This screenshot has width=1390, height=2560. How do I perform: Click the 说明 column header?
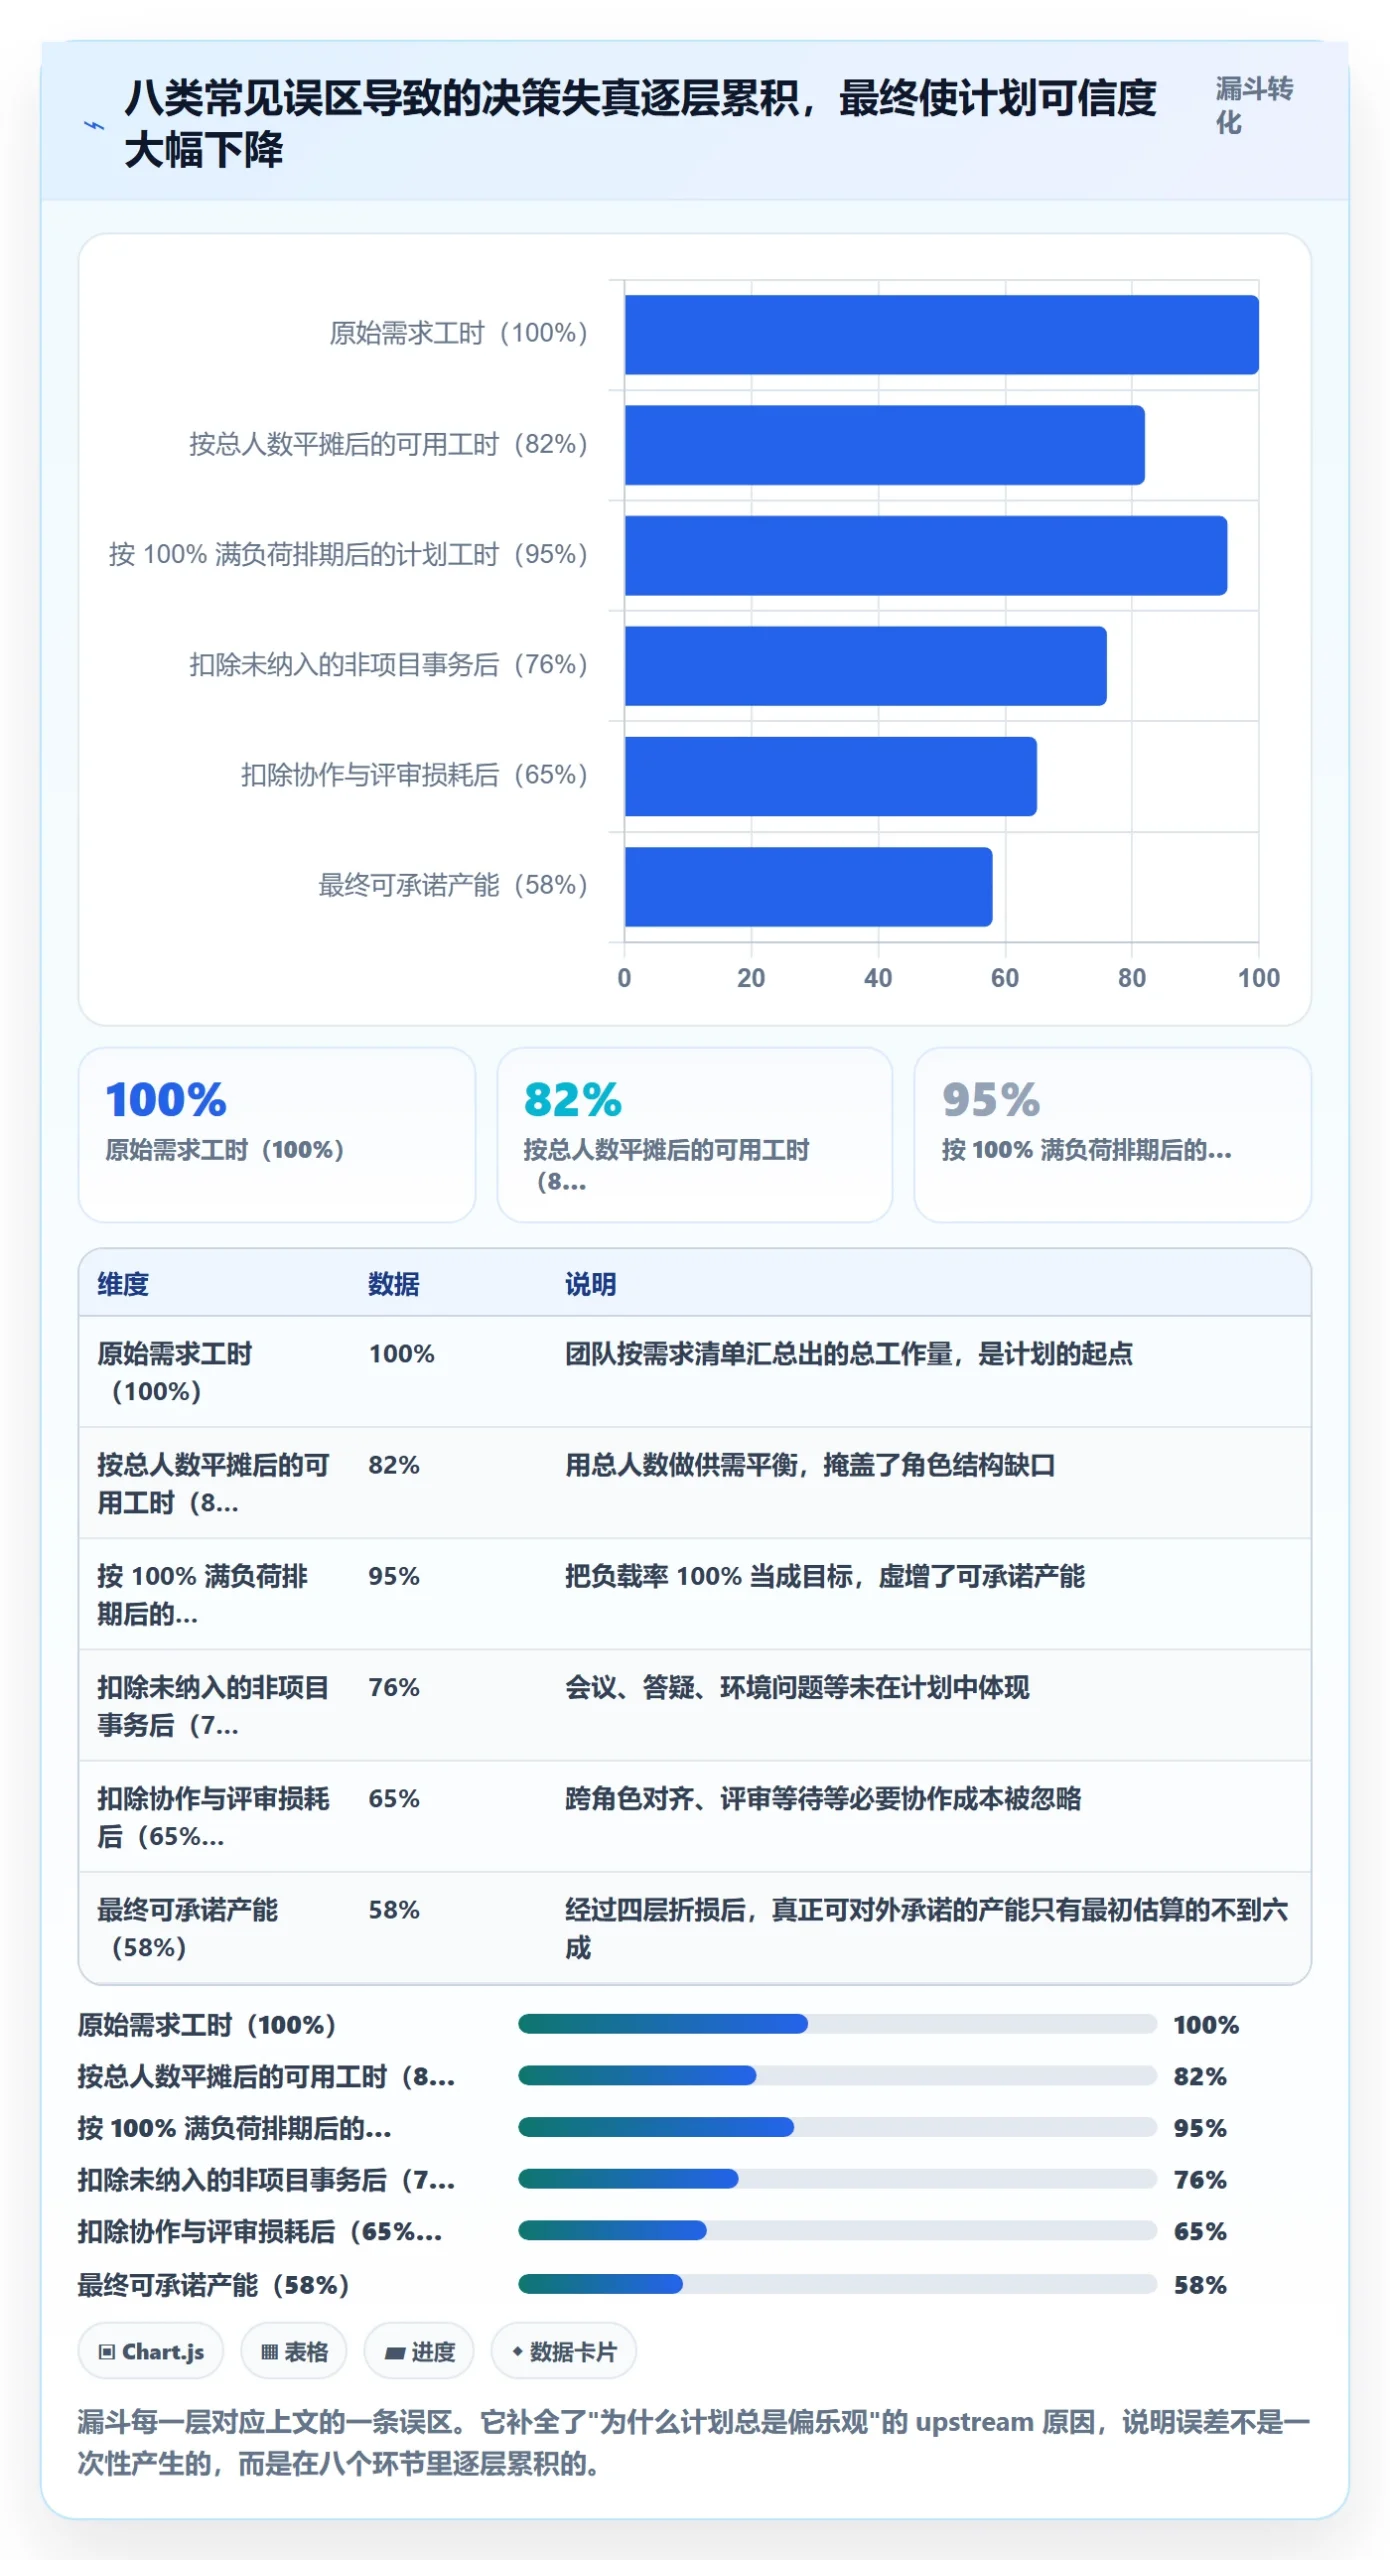click(590, 1284)
